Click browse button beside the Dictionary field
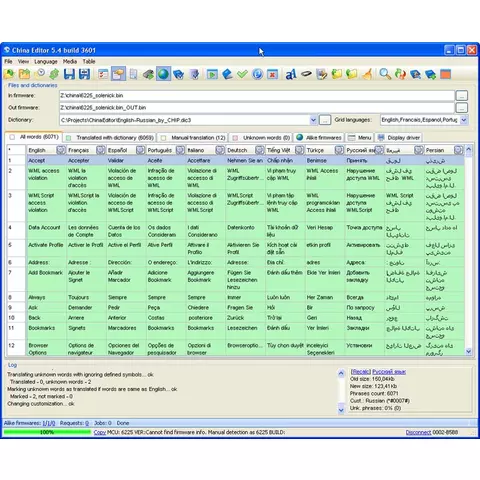This screenshot has width=480, height=480. (325, 120)
